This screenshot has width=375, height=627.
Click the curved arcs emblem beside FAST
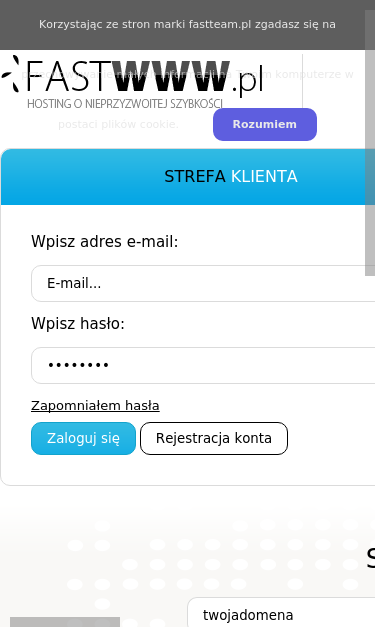(x=11, y=74)
